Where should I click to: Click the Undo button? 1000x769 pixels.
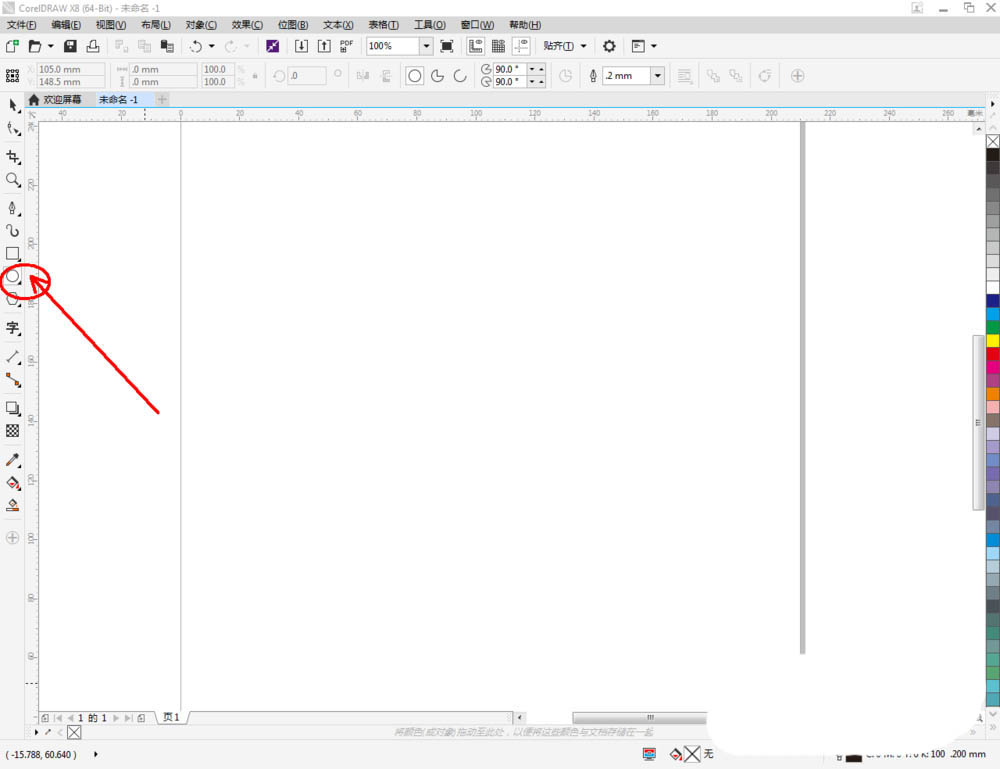click(x=196, y=46)
